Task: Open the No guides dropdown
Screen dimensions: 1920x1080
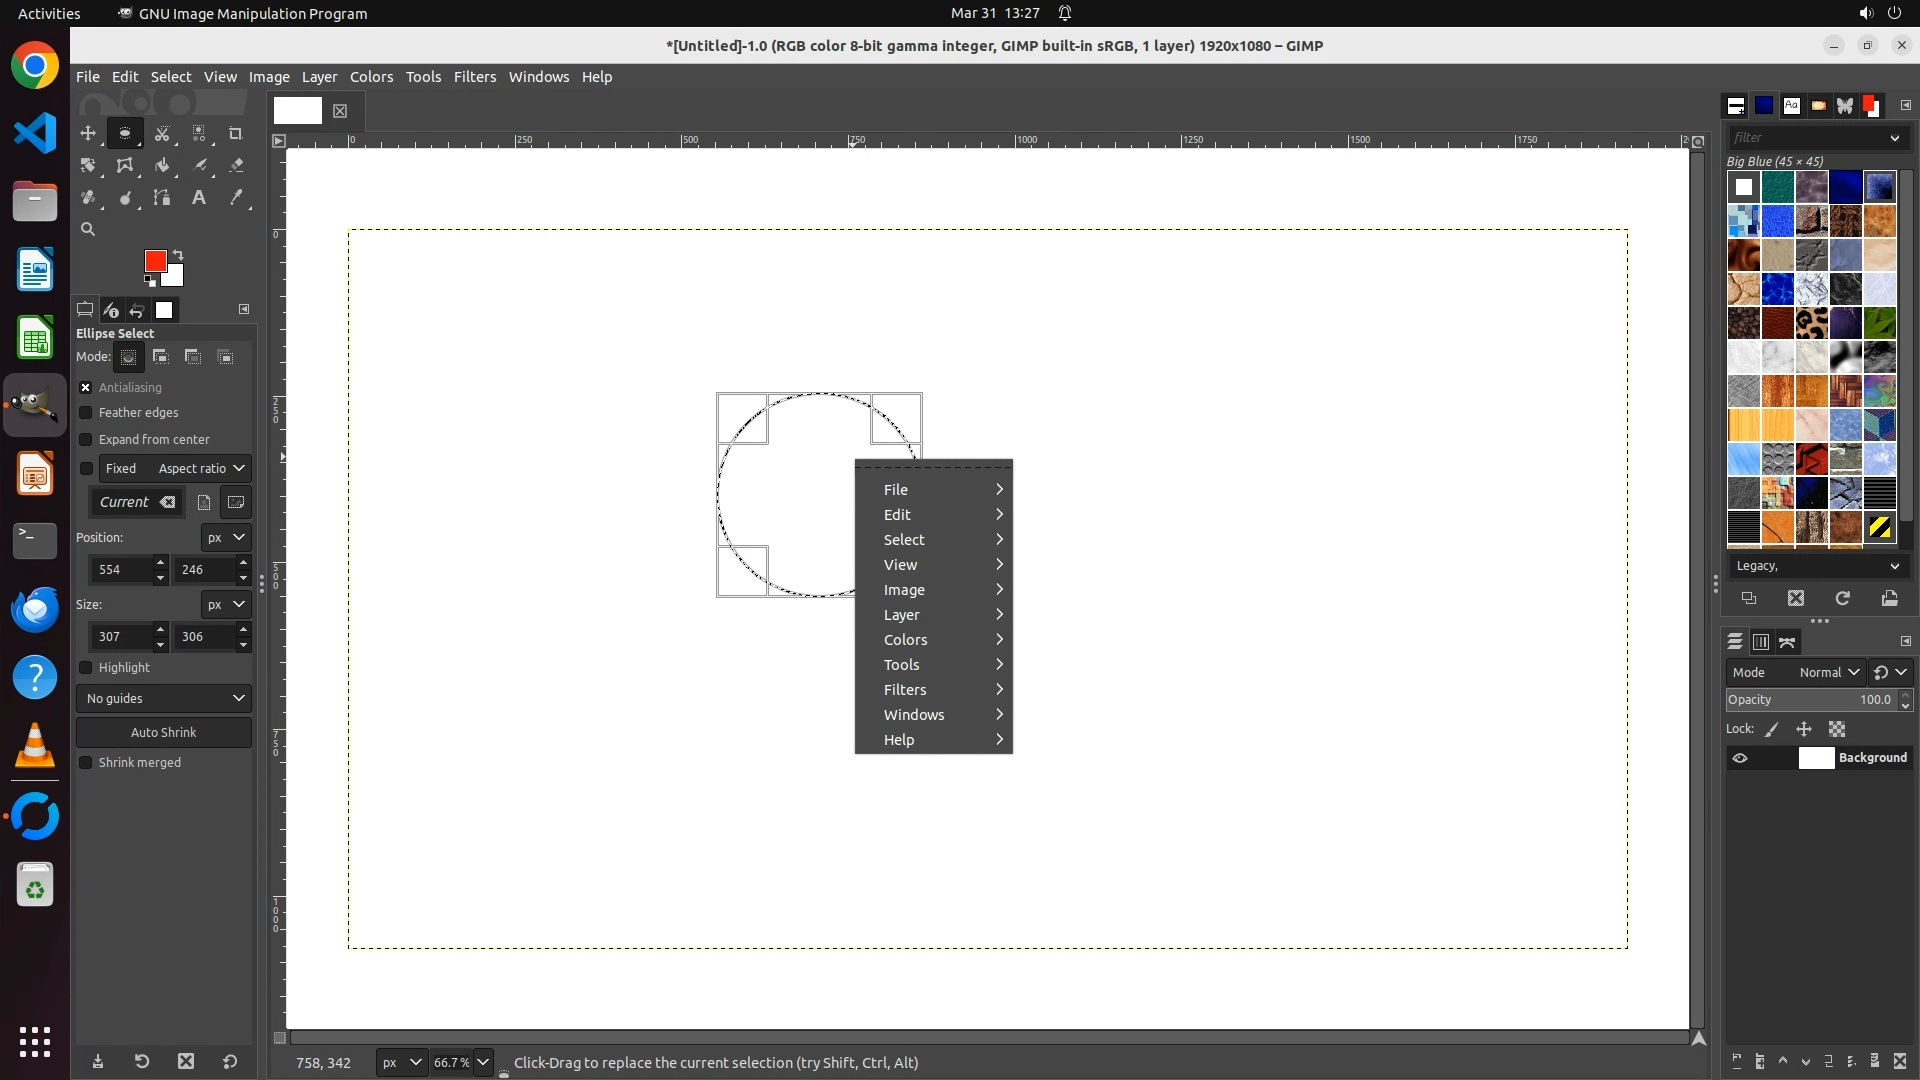Action: tap(164, 699)
